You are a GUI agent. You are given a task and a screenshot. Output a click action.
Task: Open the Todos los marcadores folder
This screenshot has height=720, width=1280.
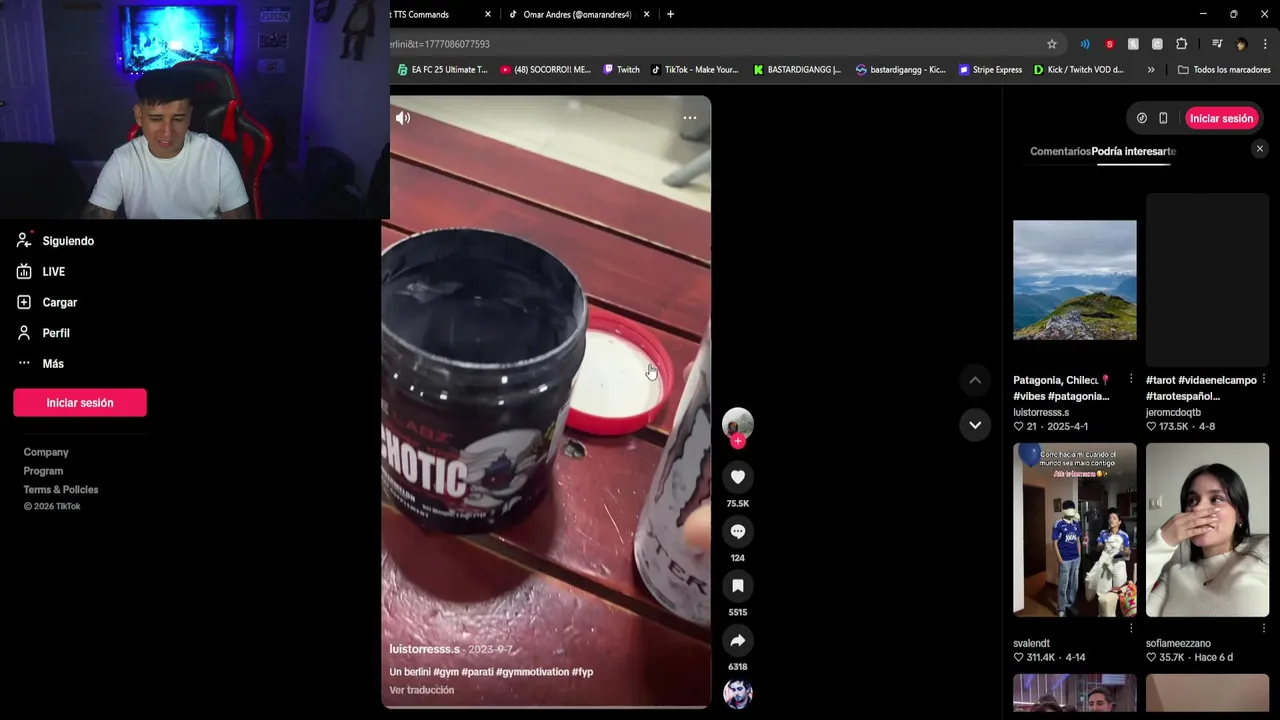(x=1224, y=70)
